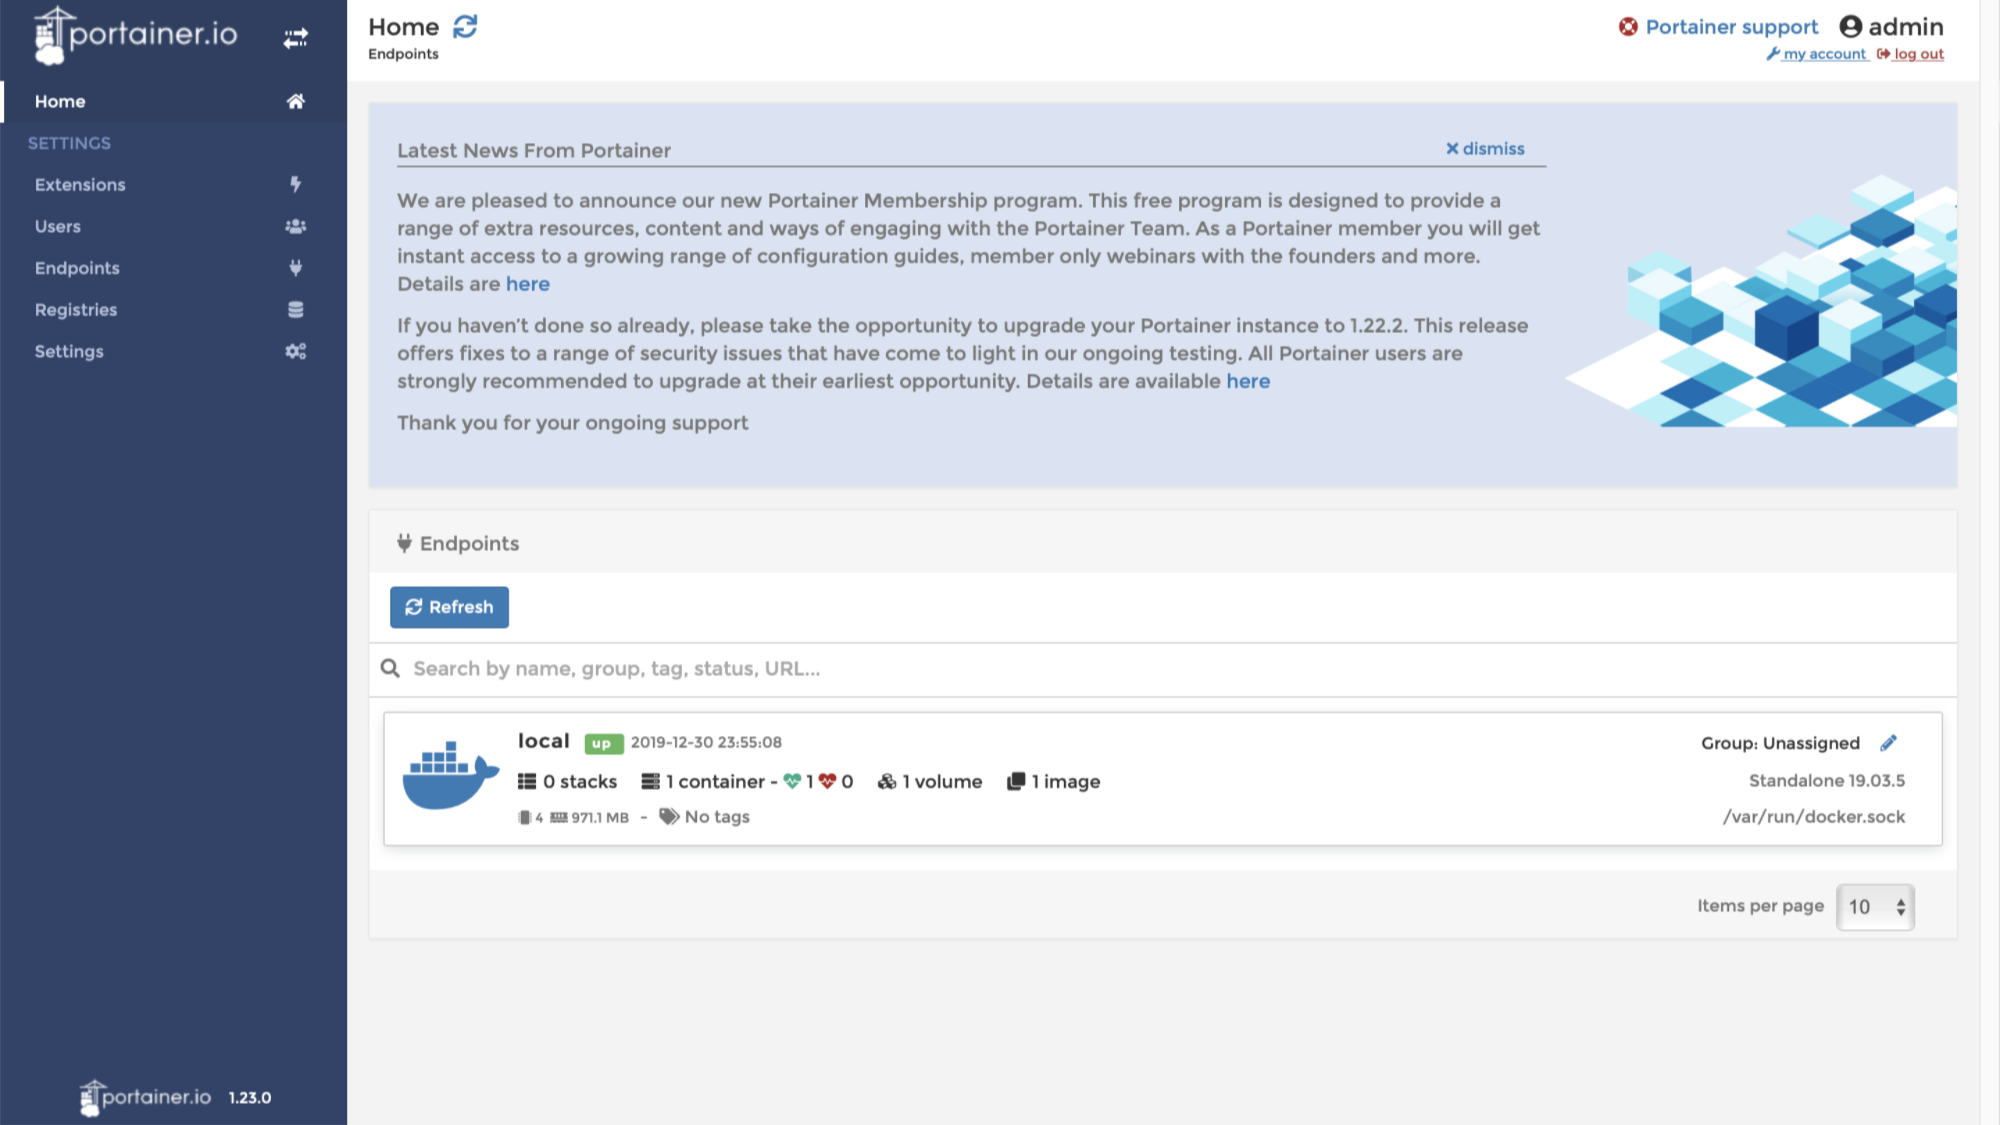Open Users via people icon
The image size is (2000, 1125).
click(295, 226)
